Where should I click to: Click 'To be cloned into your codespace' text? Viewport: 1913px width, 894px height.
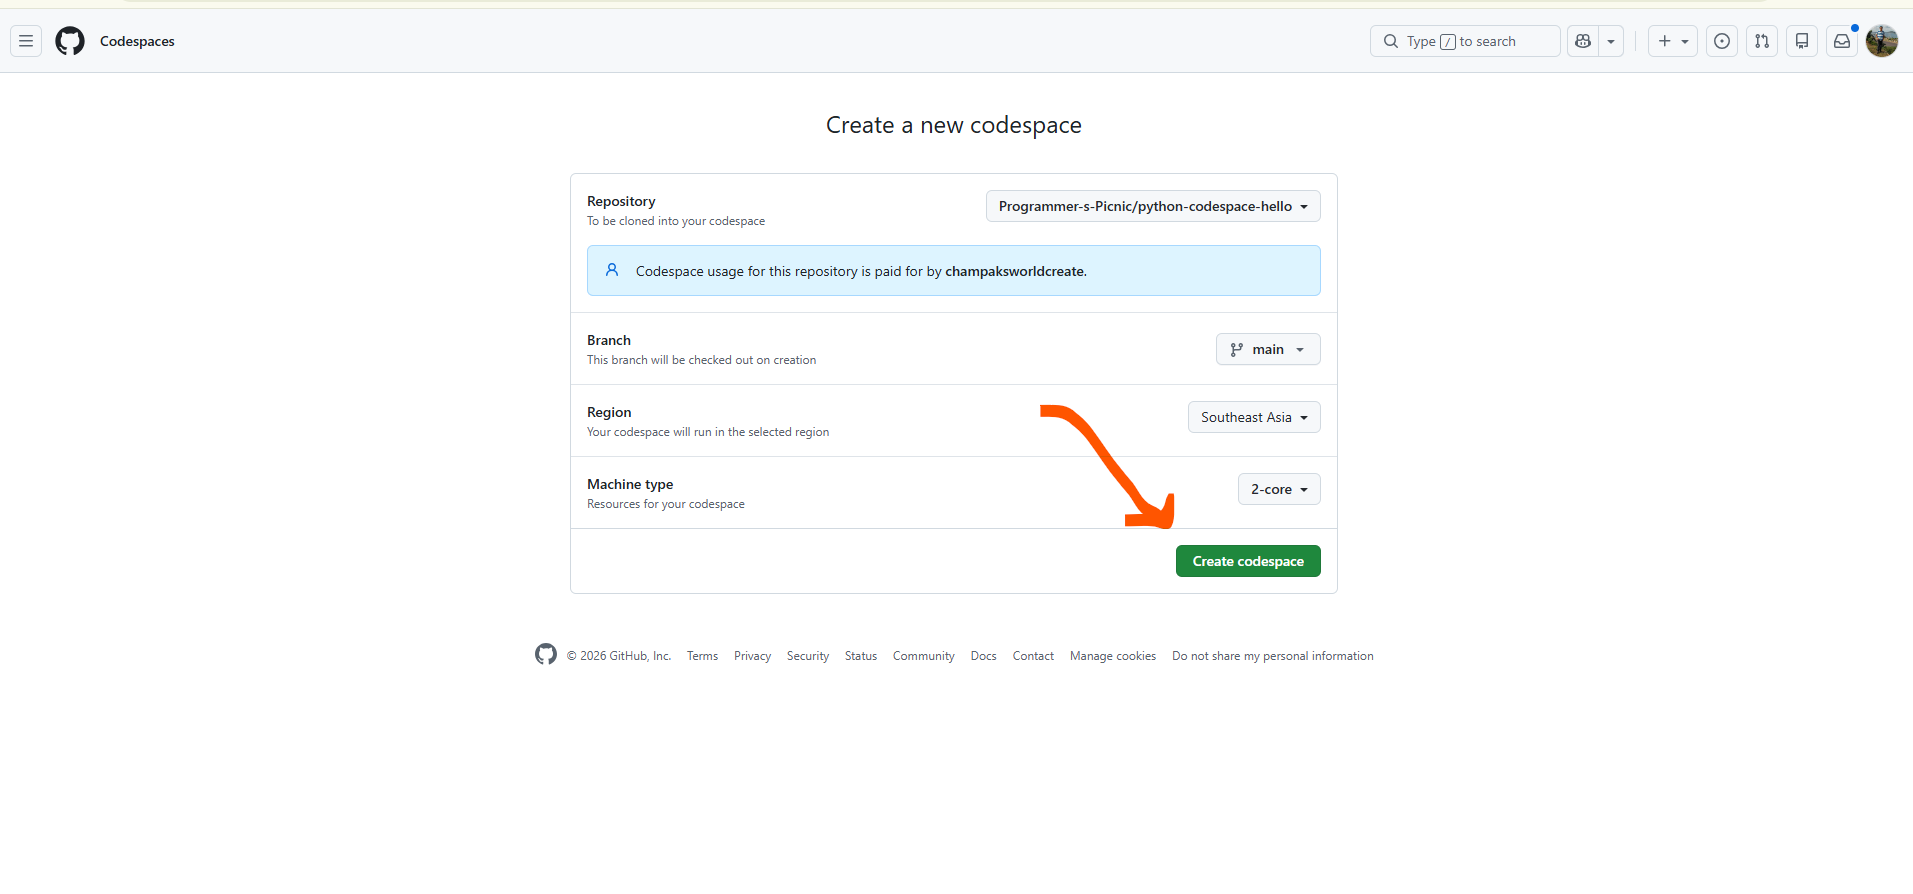676,221
